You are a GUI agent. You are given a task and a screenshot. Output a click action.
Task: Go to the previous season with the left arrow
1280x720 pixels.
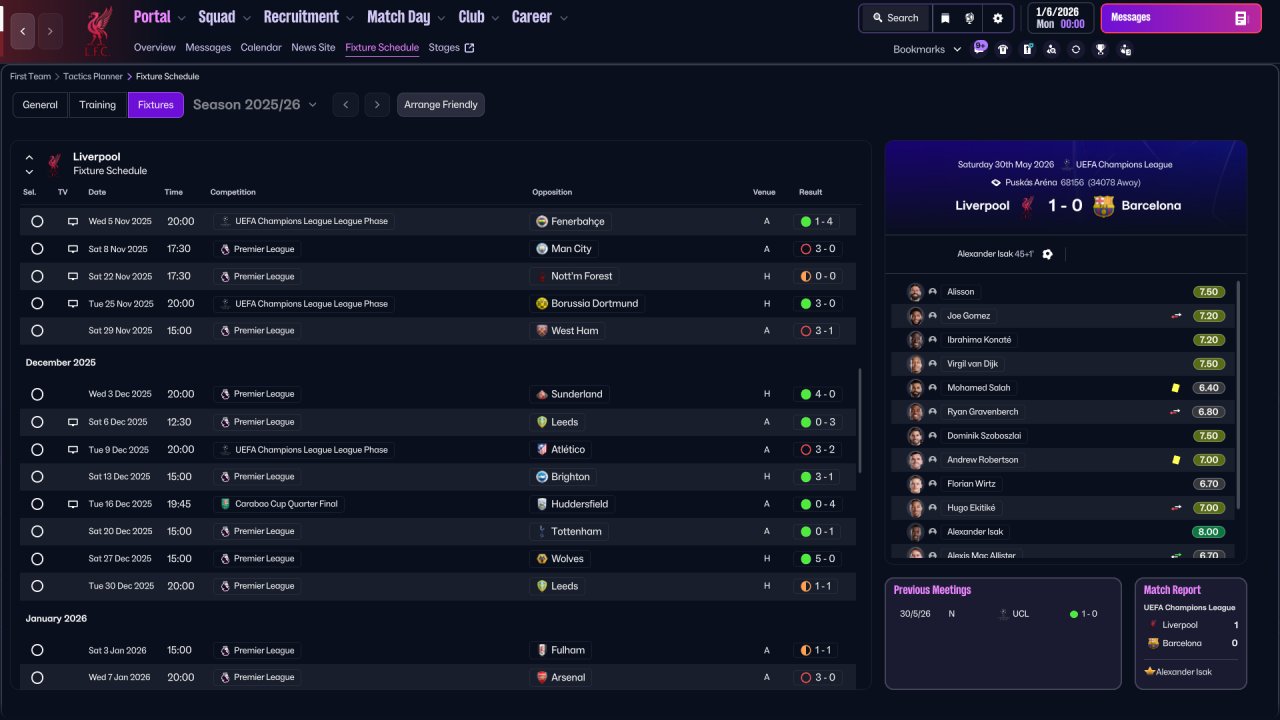[x=345, y=105]
